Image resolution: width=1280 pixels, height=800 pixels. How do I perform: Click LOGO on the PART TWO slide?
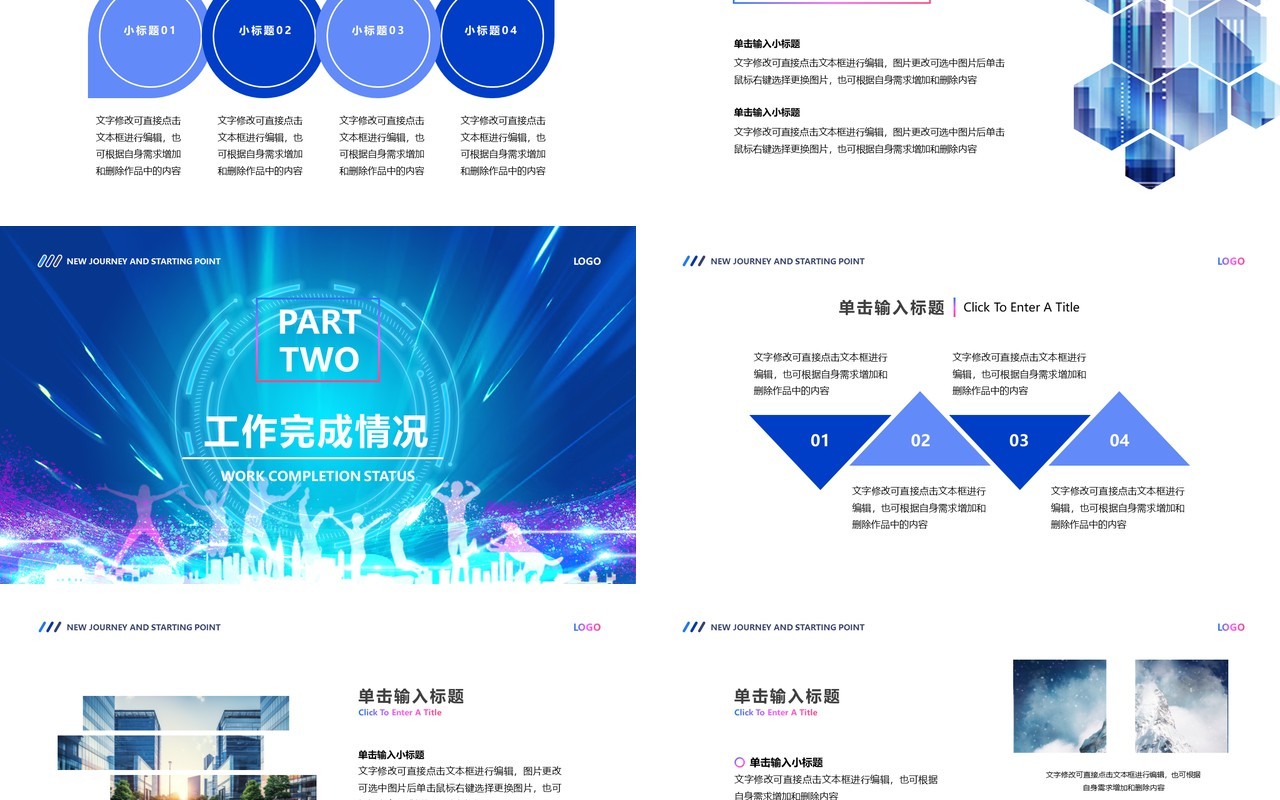pos(587,261)
